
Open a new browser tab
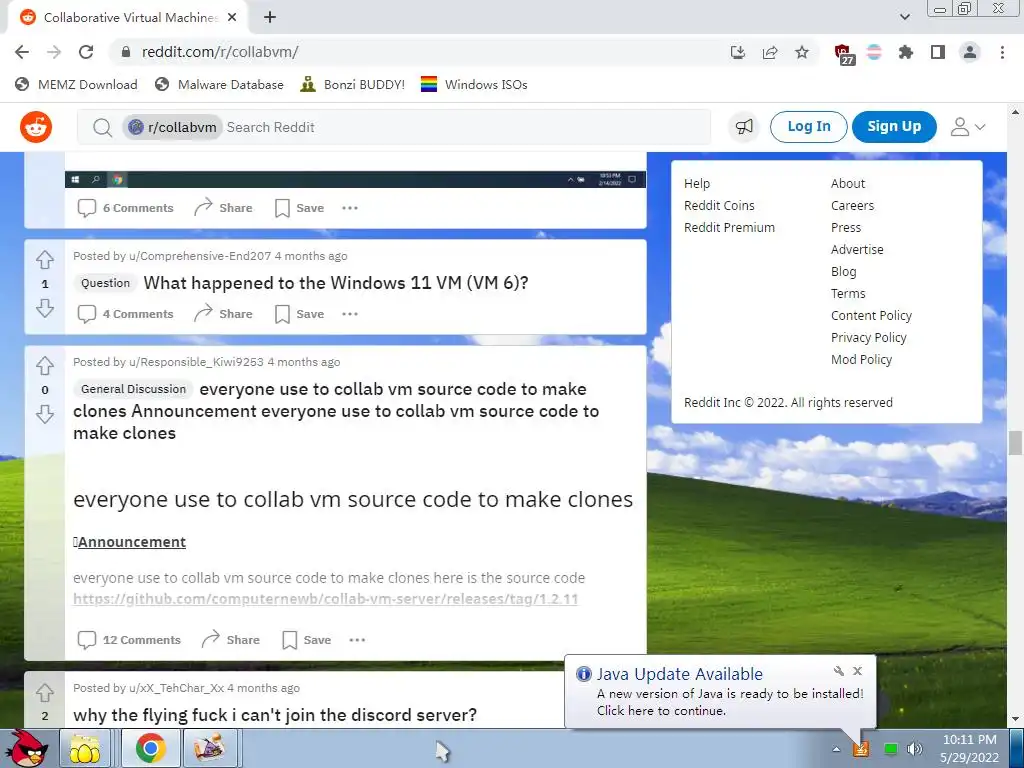point(270,17)
